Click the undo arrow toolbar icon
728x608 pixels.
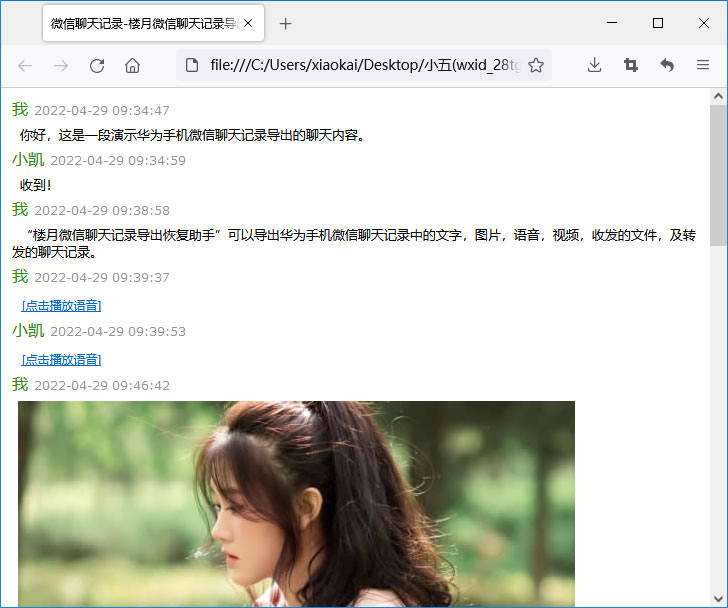point(667,65)
